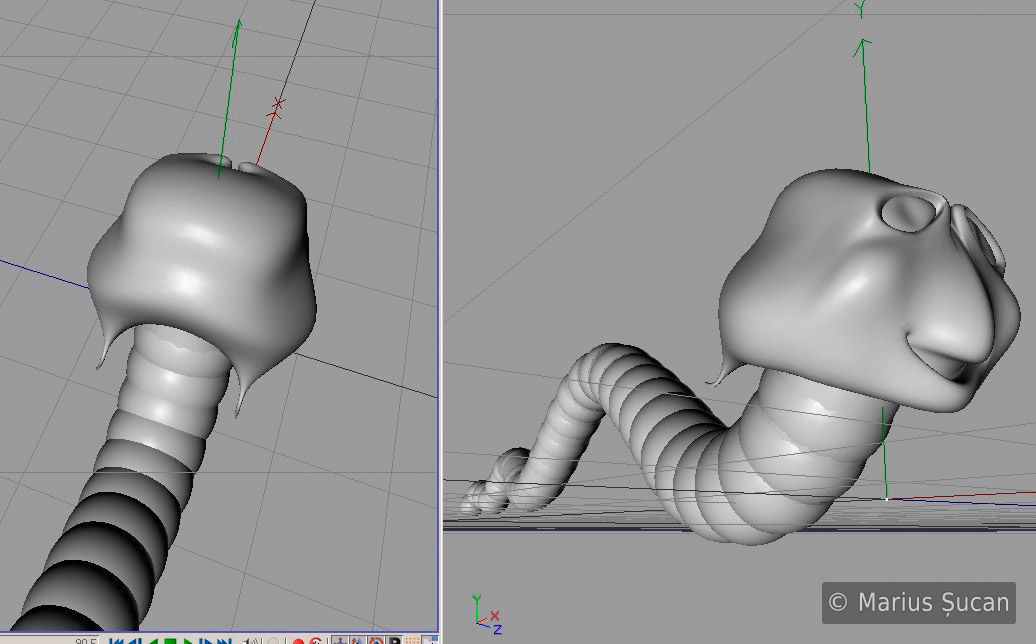This screenshot has height=644, width=1036.
Task: Stop playback with the green square button
Action: coord(170,641)
